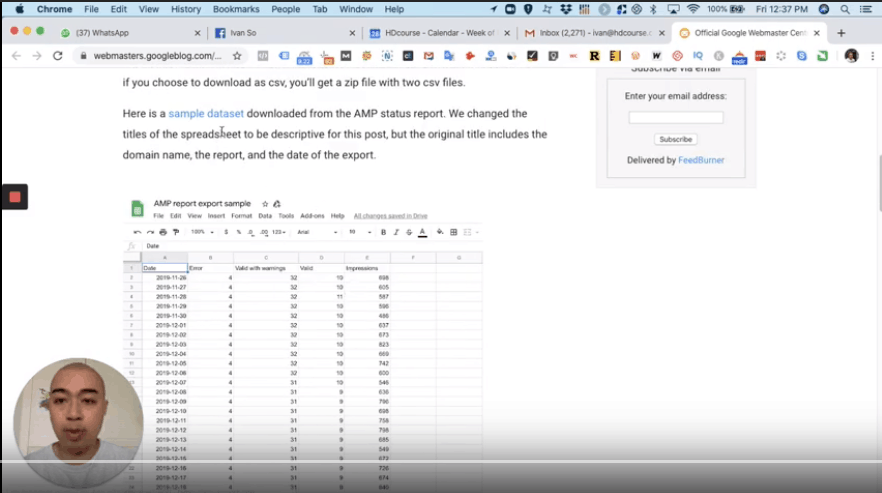Open the font size 10 dropdown
The width and height of the screenshot is (882, 493).
click(356, 232)
